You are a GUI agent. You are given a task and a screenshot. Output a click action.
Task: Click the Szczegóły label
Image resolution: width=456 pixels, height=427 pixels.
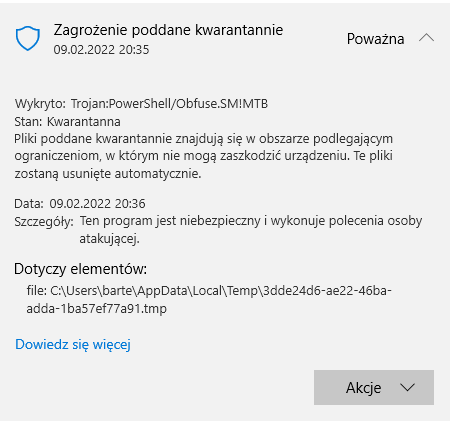(44, 221)
